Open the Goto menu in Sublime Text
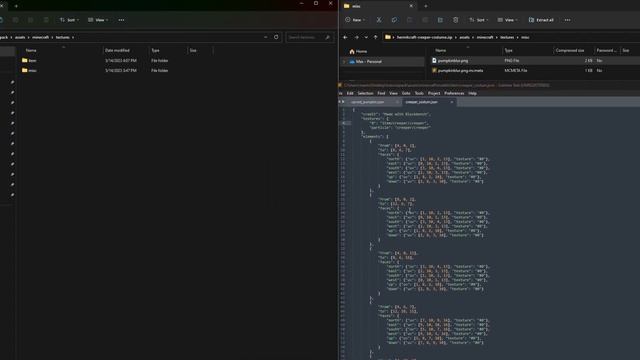 click(406, 93)
